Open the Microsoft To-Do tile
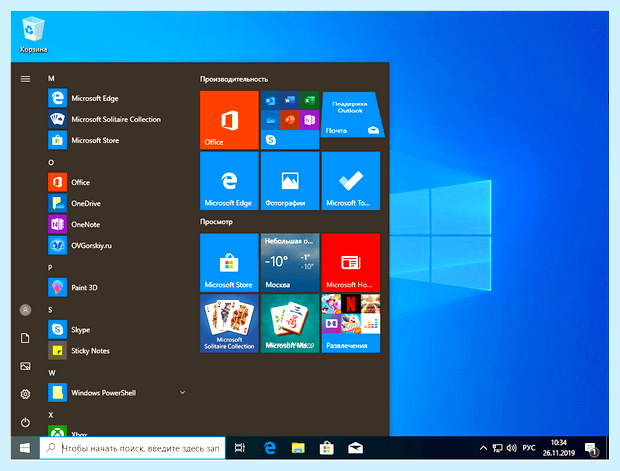620x471 pixels. tap(351, 181)
